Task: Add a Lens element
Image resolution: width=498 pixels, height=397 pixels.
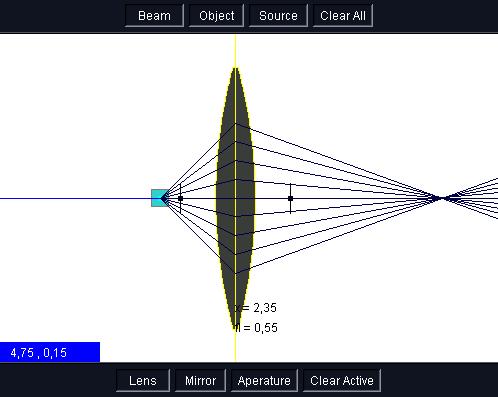Action: pyautogui.click(x=143, y=380)
